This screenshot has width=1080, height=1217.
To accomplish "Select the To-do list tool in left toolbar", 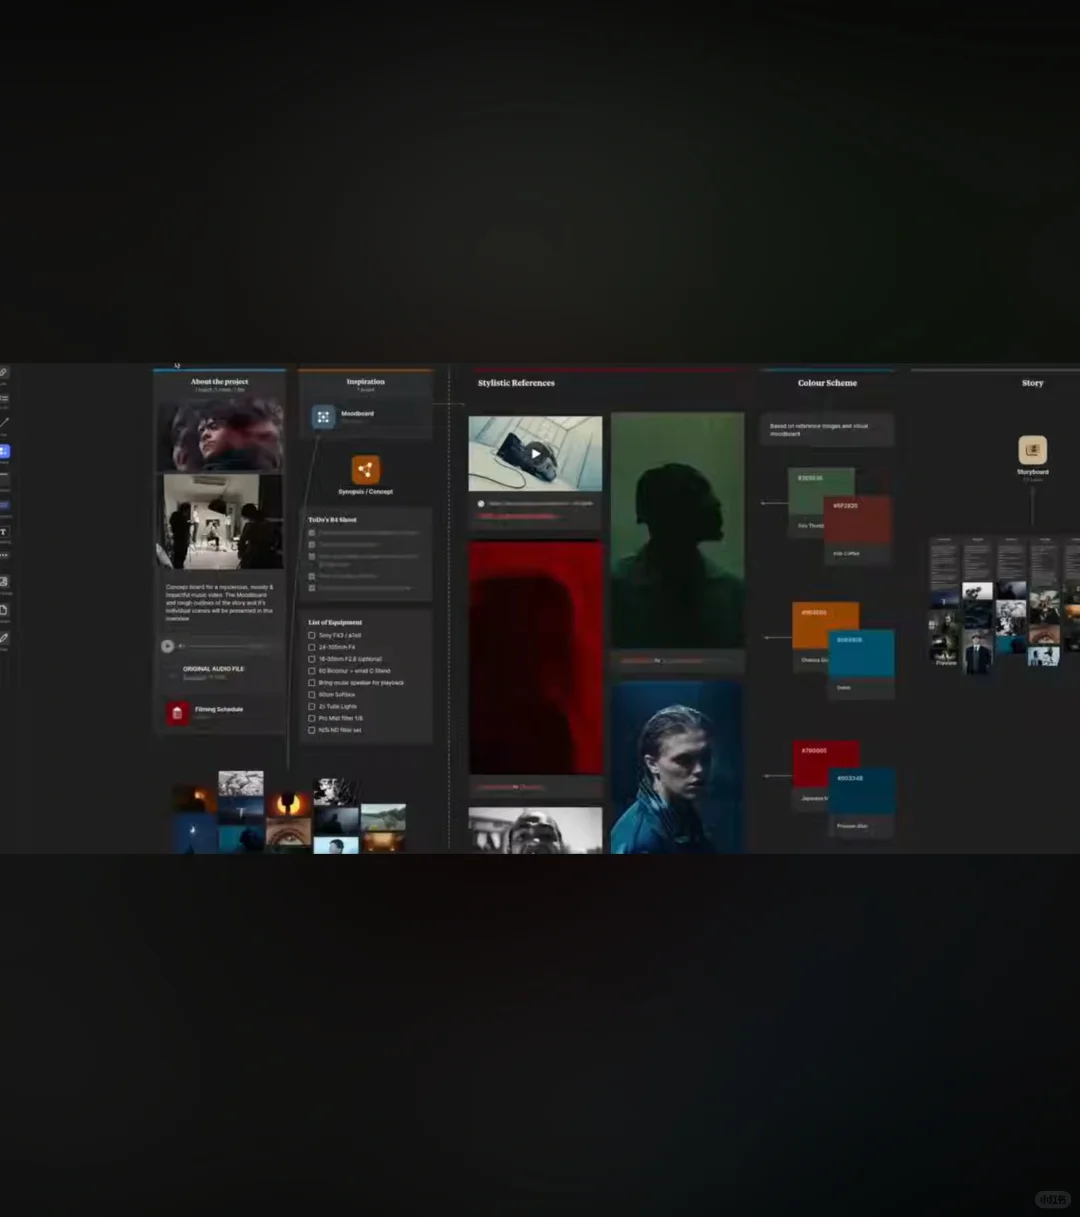I will point(3,398).
